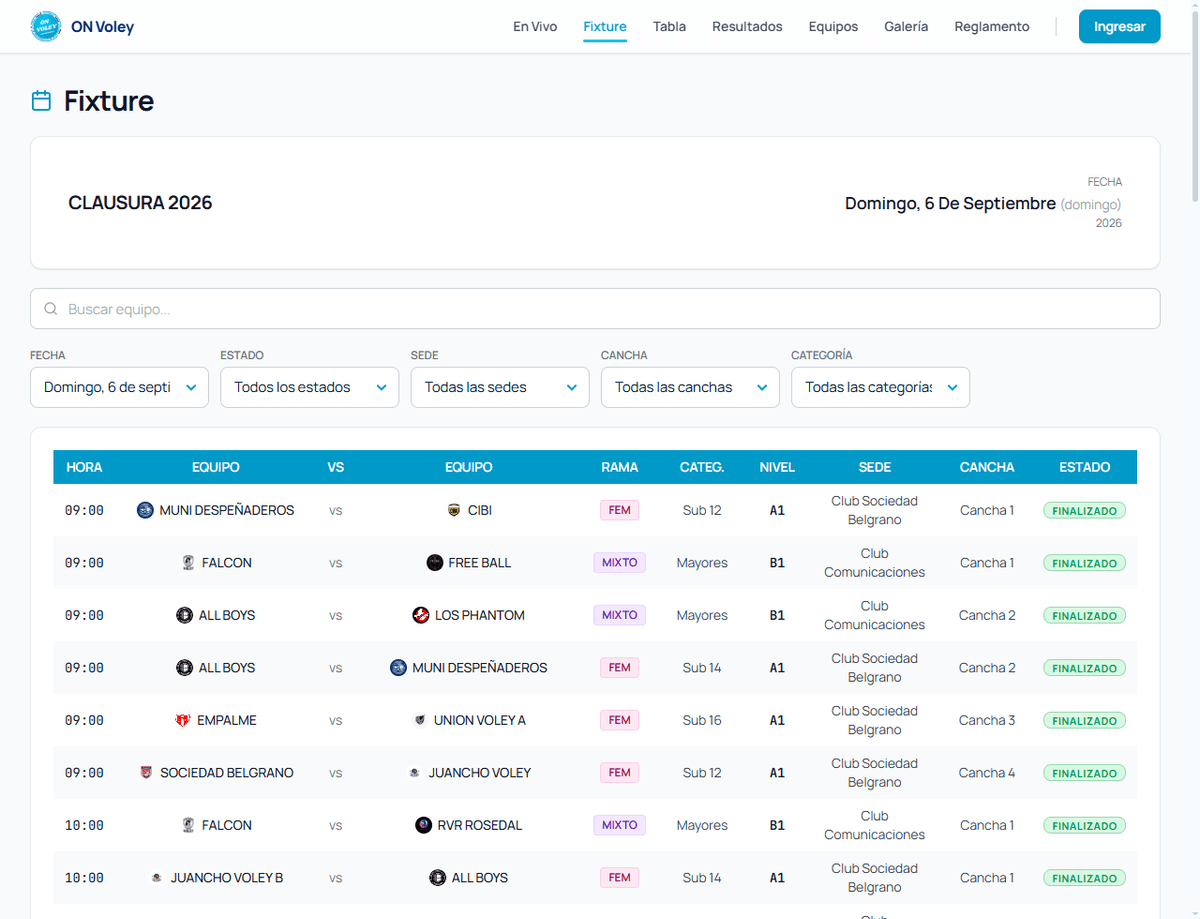The height and width of the screenshot is (919, 1200).
Task: Click the LOS PHANTOM team logo
Action: (421, 615)
